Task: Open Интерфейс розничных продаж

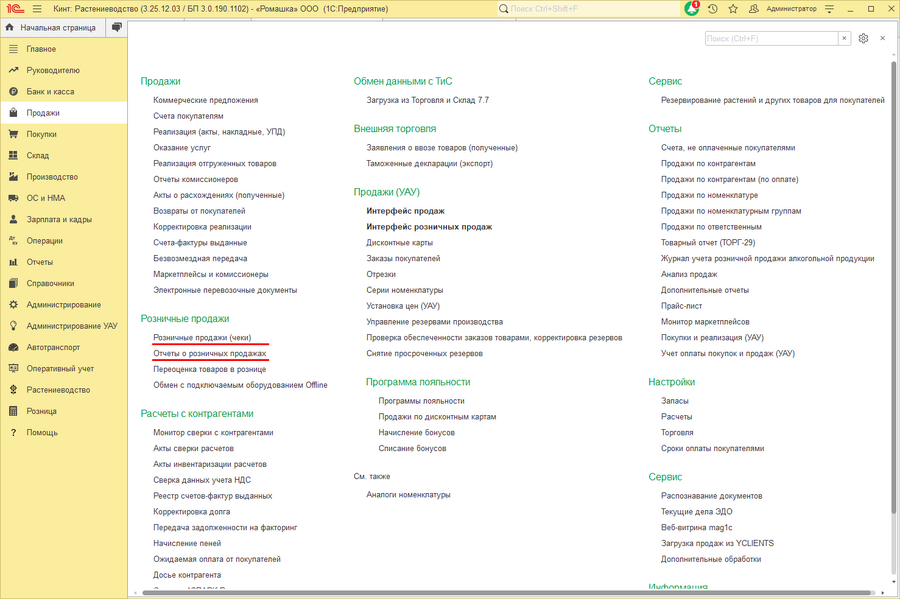Action: pos(429,227)
